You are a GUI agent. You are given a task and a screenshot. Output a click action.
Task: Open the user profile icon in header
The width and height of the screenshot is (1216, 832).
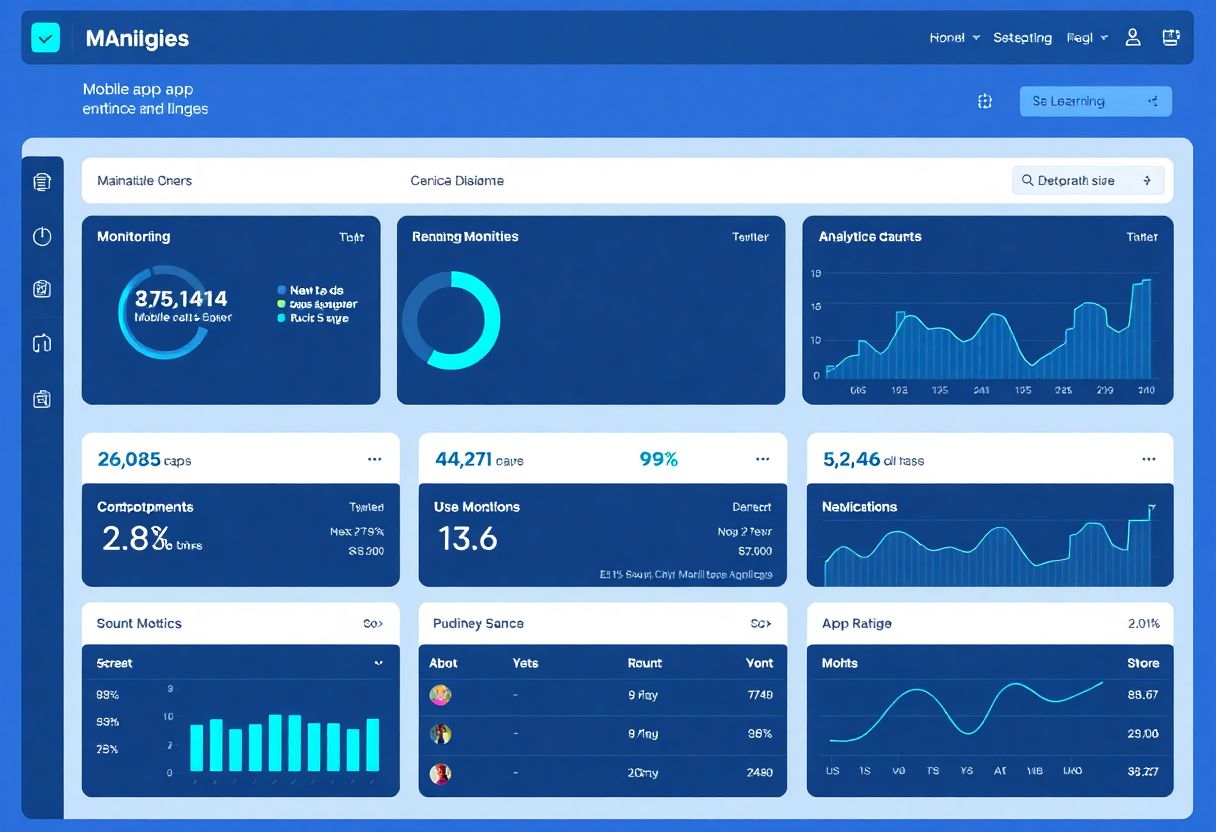(1133, 38)
